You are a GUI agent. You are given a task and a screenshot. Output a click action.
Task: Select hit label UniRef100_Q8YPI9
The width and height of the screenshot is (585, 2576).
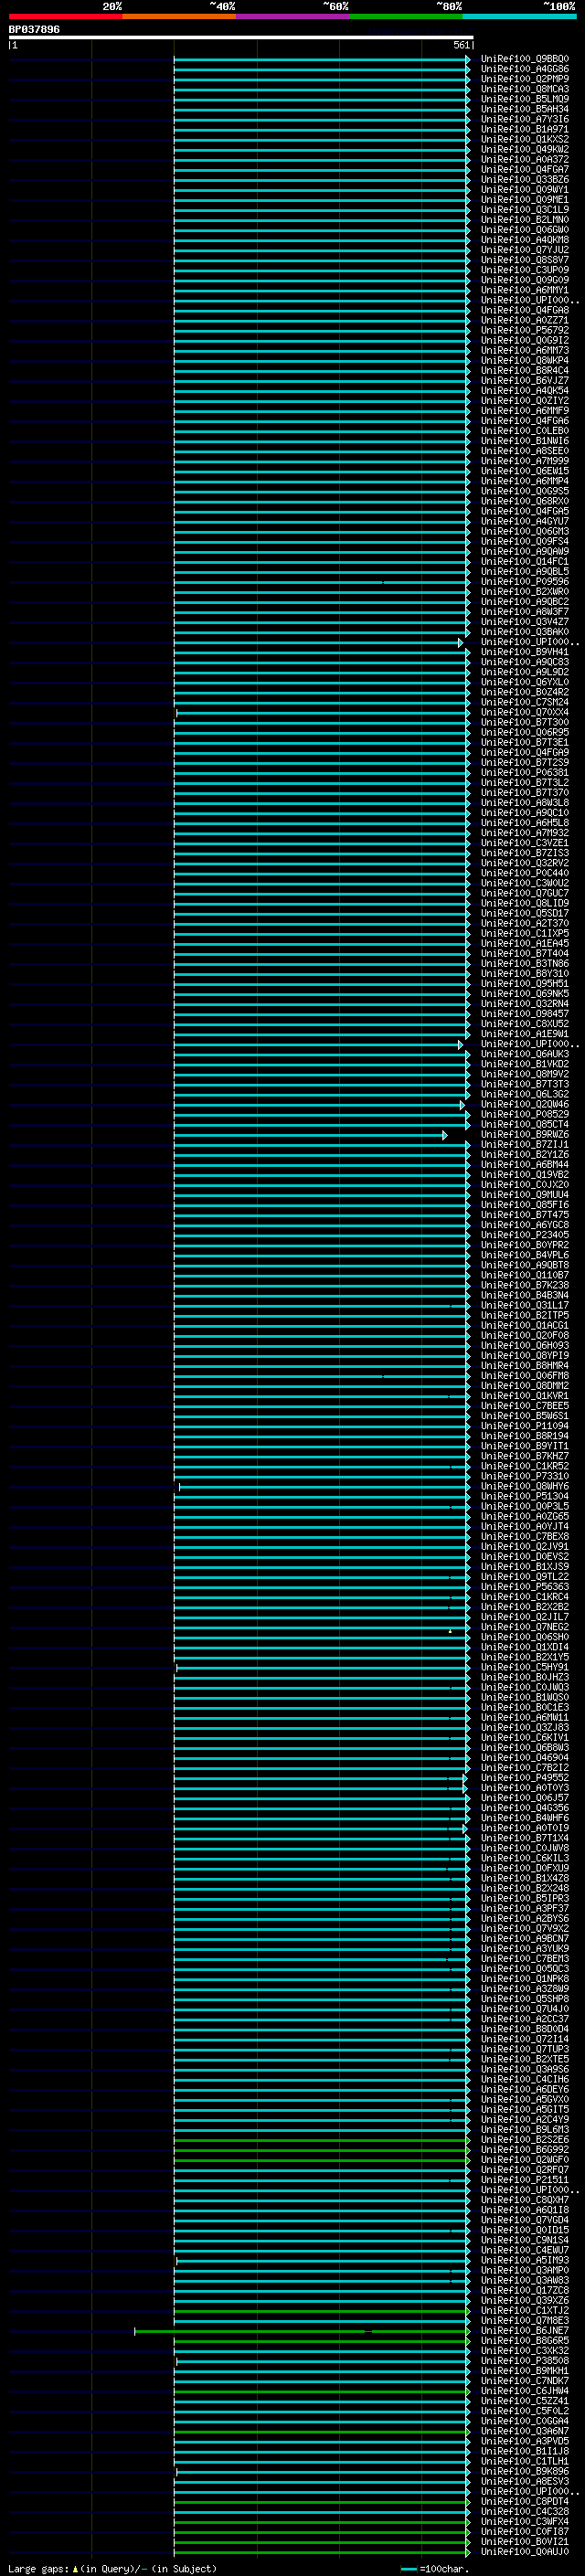(525, 1355)
